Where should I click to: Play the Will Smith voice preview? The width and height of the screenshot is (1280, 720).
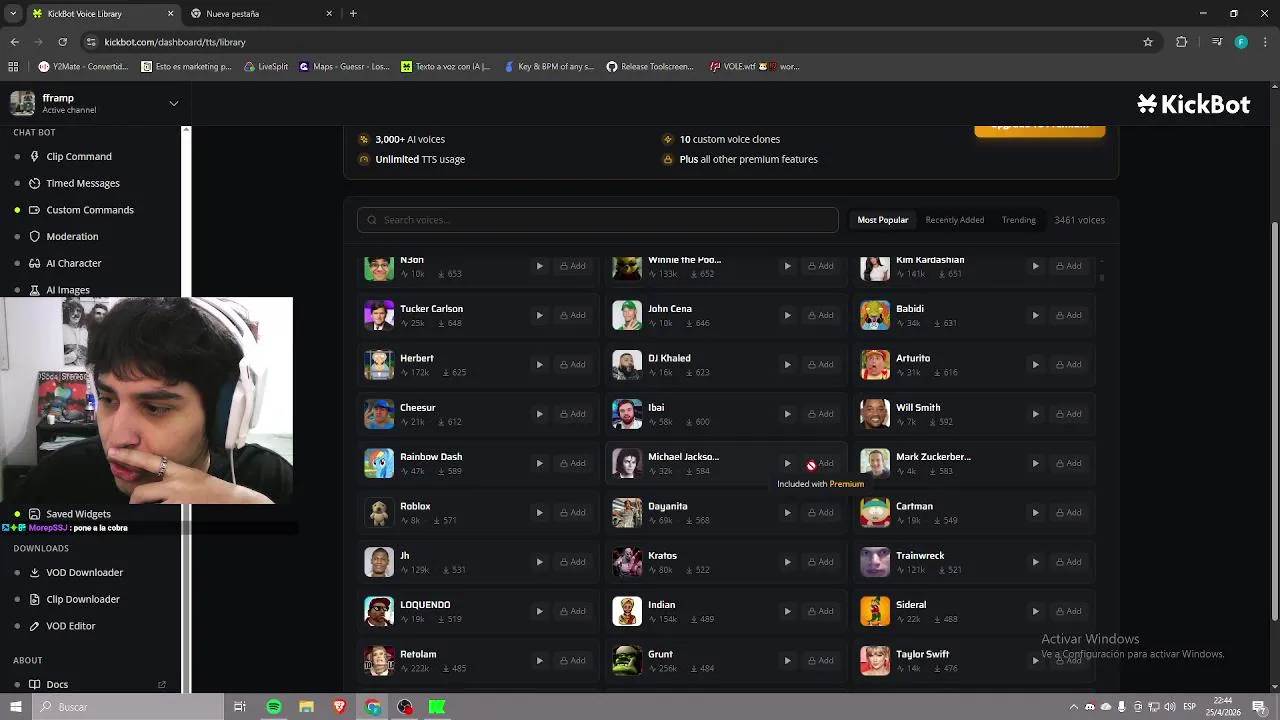[x=1035, y=413]
